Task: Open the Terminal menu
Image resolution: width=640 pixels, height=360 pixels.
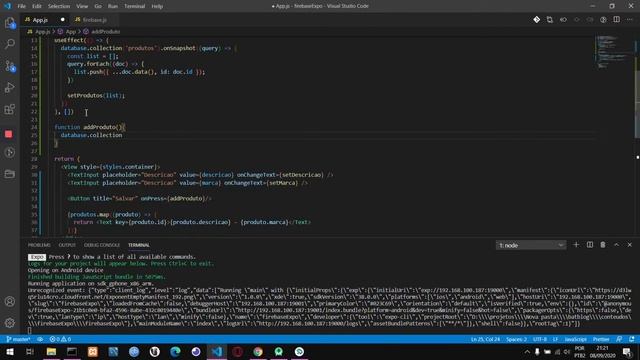Action: click(x=134, y=6)
